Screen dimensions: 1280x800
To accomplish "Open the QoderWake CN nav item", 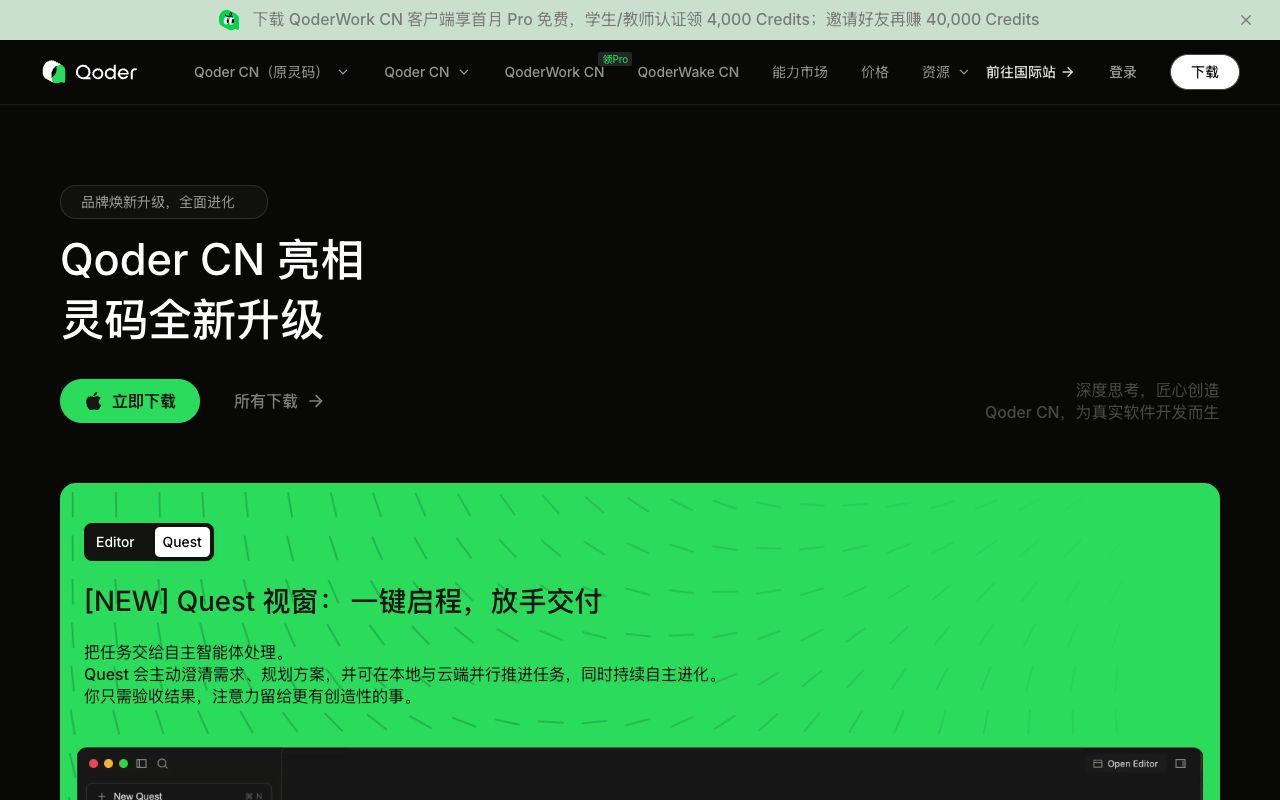I will pos(688,72).
